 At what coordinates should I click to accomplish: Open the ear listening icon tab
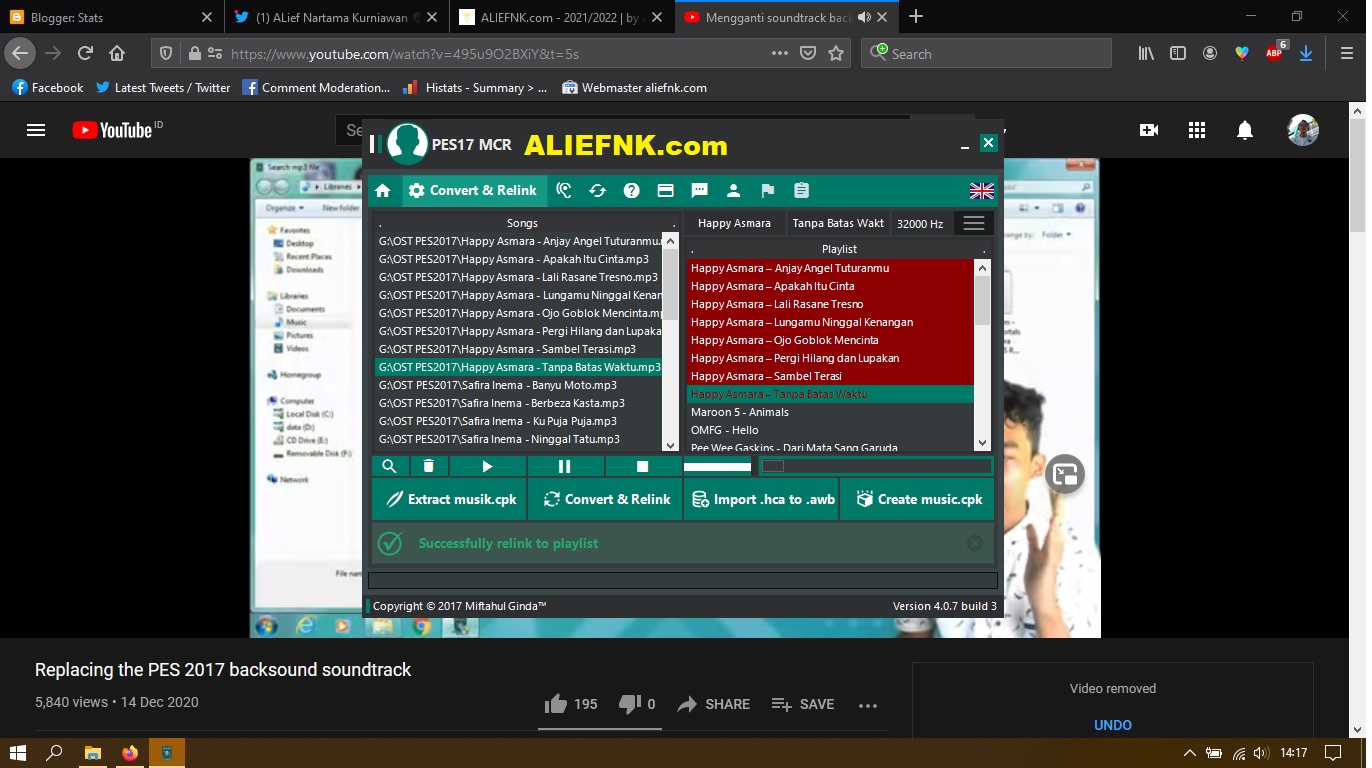point(564,191)
